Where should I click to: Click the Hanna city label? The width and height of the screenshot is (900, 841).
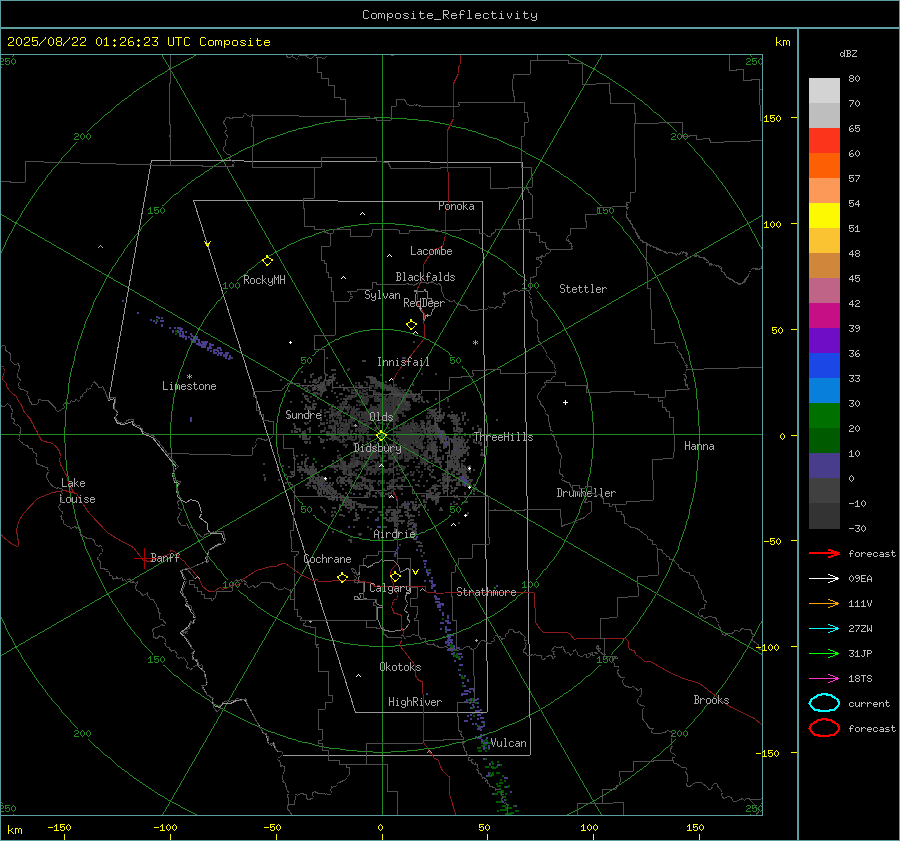point(699,446)
